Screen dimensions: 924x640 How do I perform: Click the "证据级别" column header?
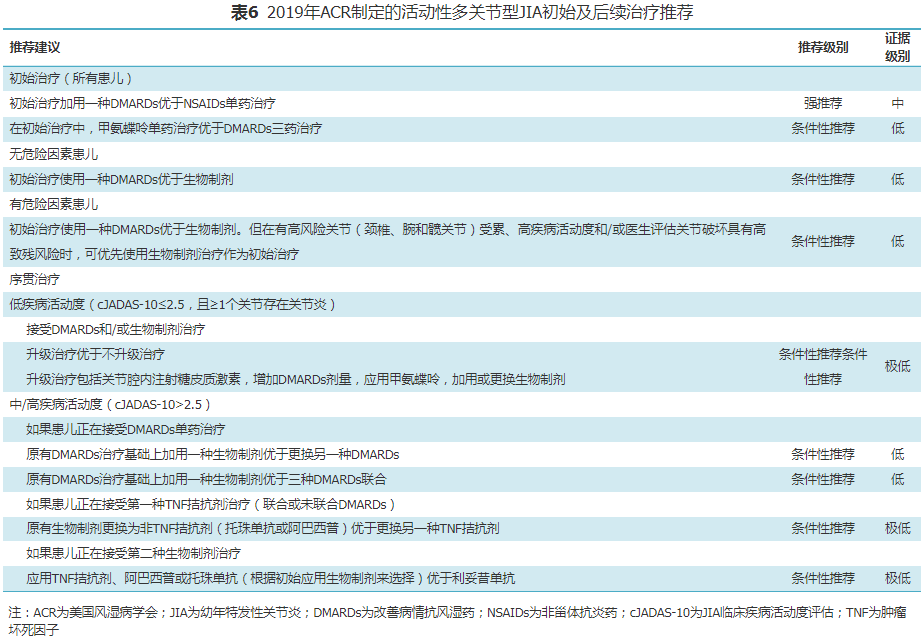897,47
